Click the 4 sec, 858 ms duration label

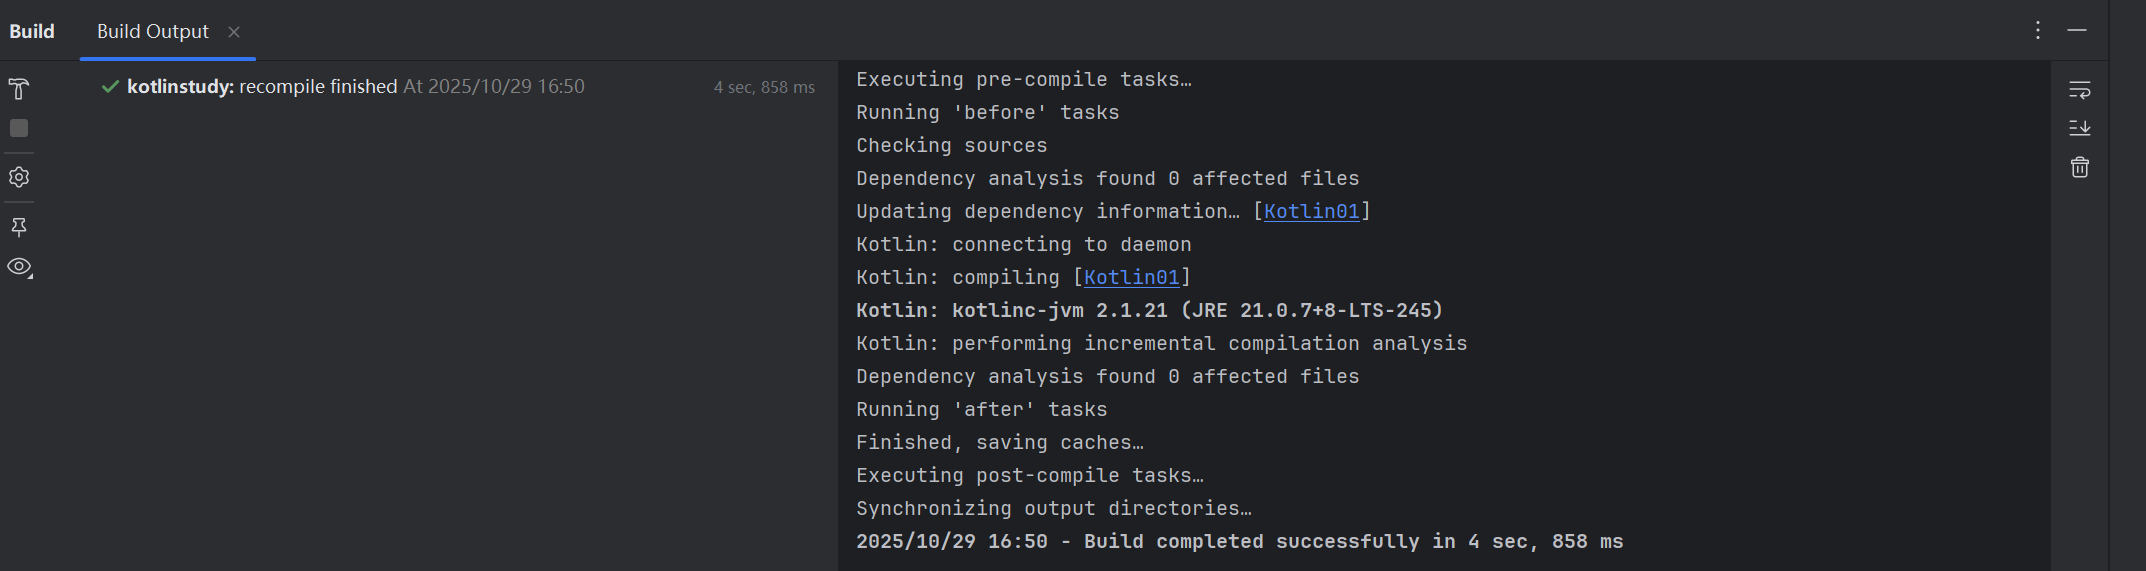(x=763, y=88)
